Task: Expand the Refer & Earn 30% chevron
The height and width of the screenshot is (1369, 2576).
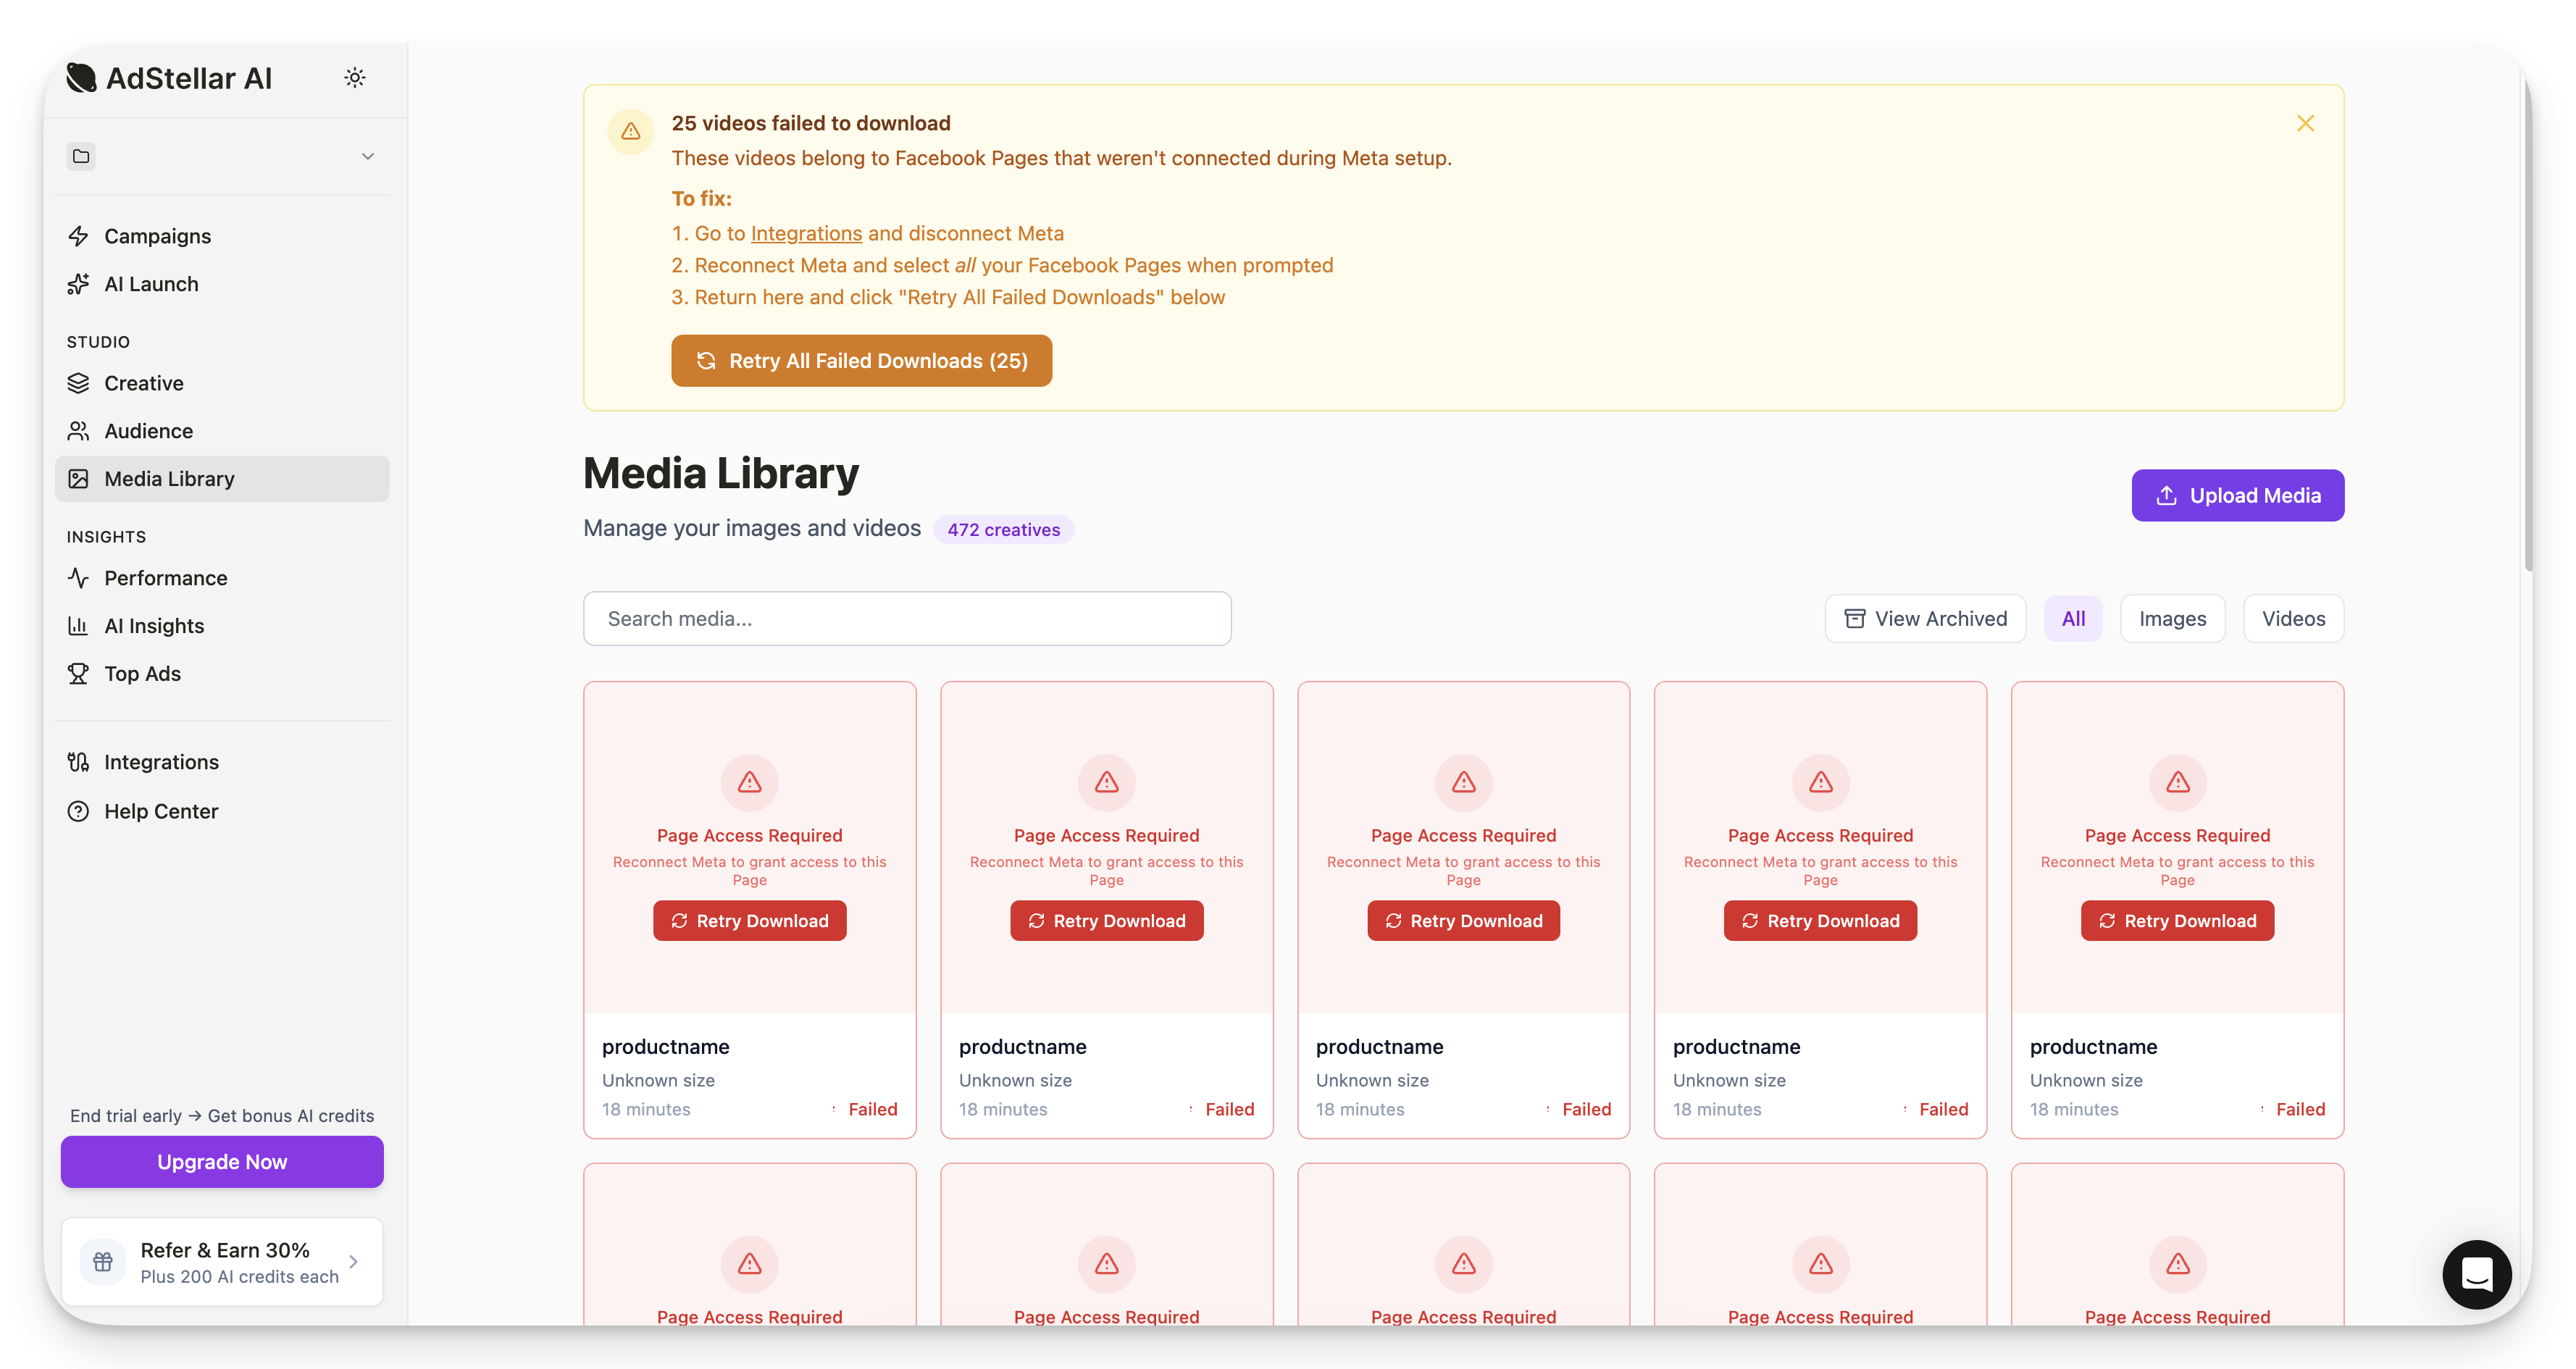Action: pyautogui.click(x=353, y=1262)
